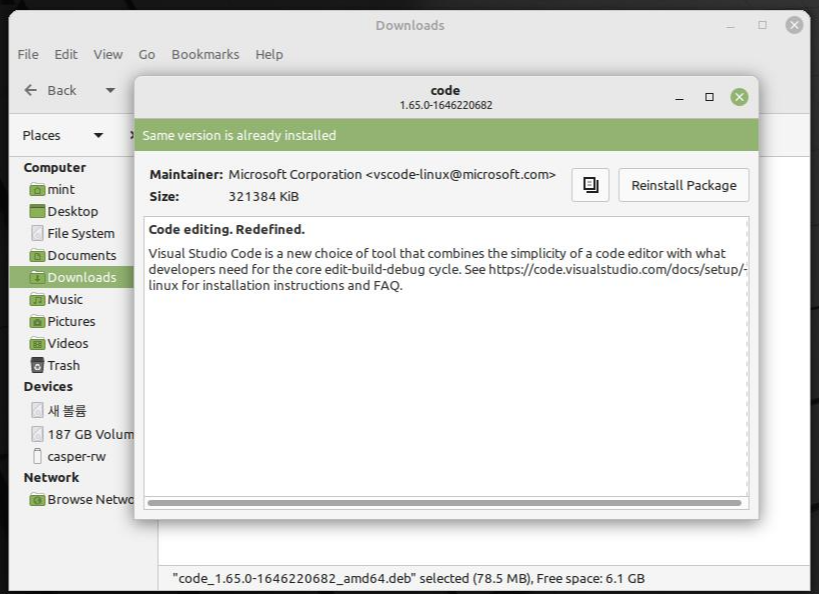Viewport: 819px width, 594px height.
Task: Select the Desktop folder icon in sidebar
Action: tap(37, 212)
